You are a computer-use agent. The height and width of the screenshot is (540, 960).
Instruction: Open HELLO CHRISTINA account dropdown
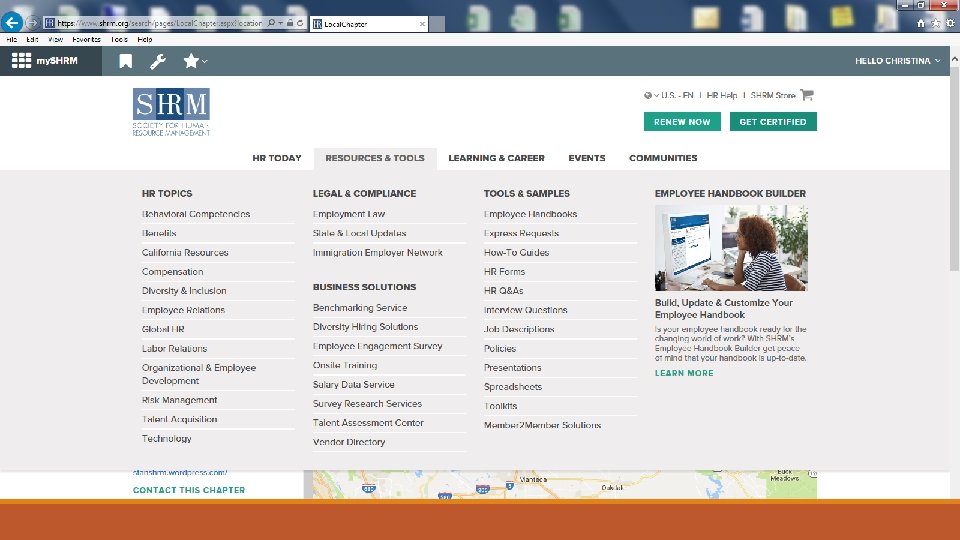pos(898,61)
